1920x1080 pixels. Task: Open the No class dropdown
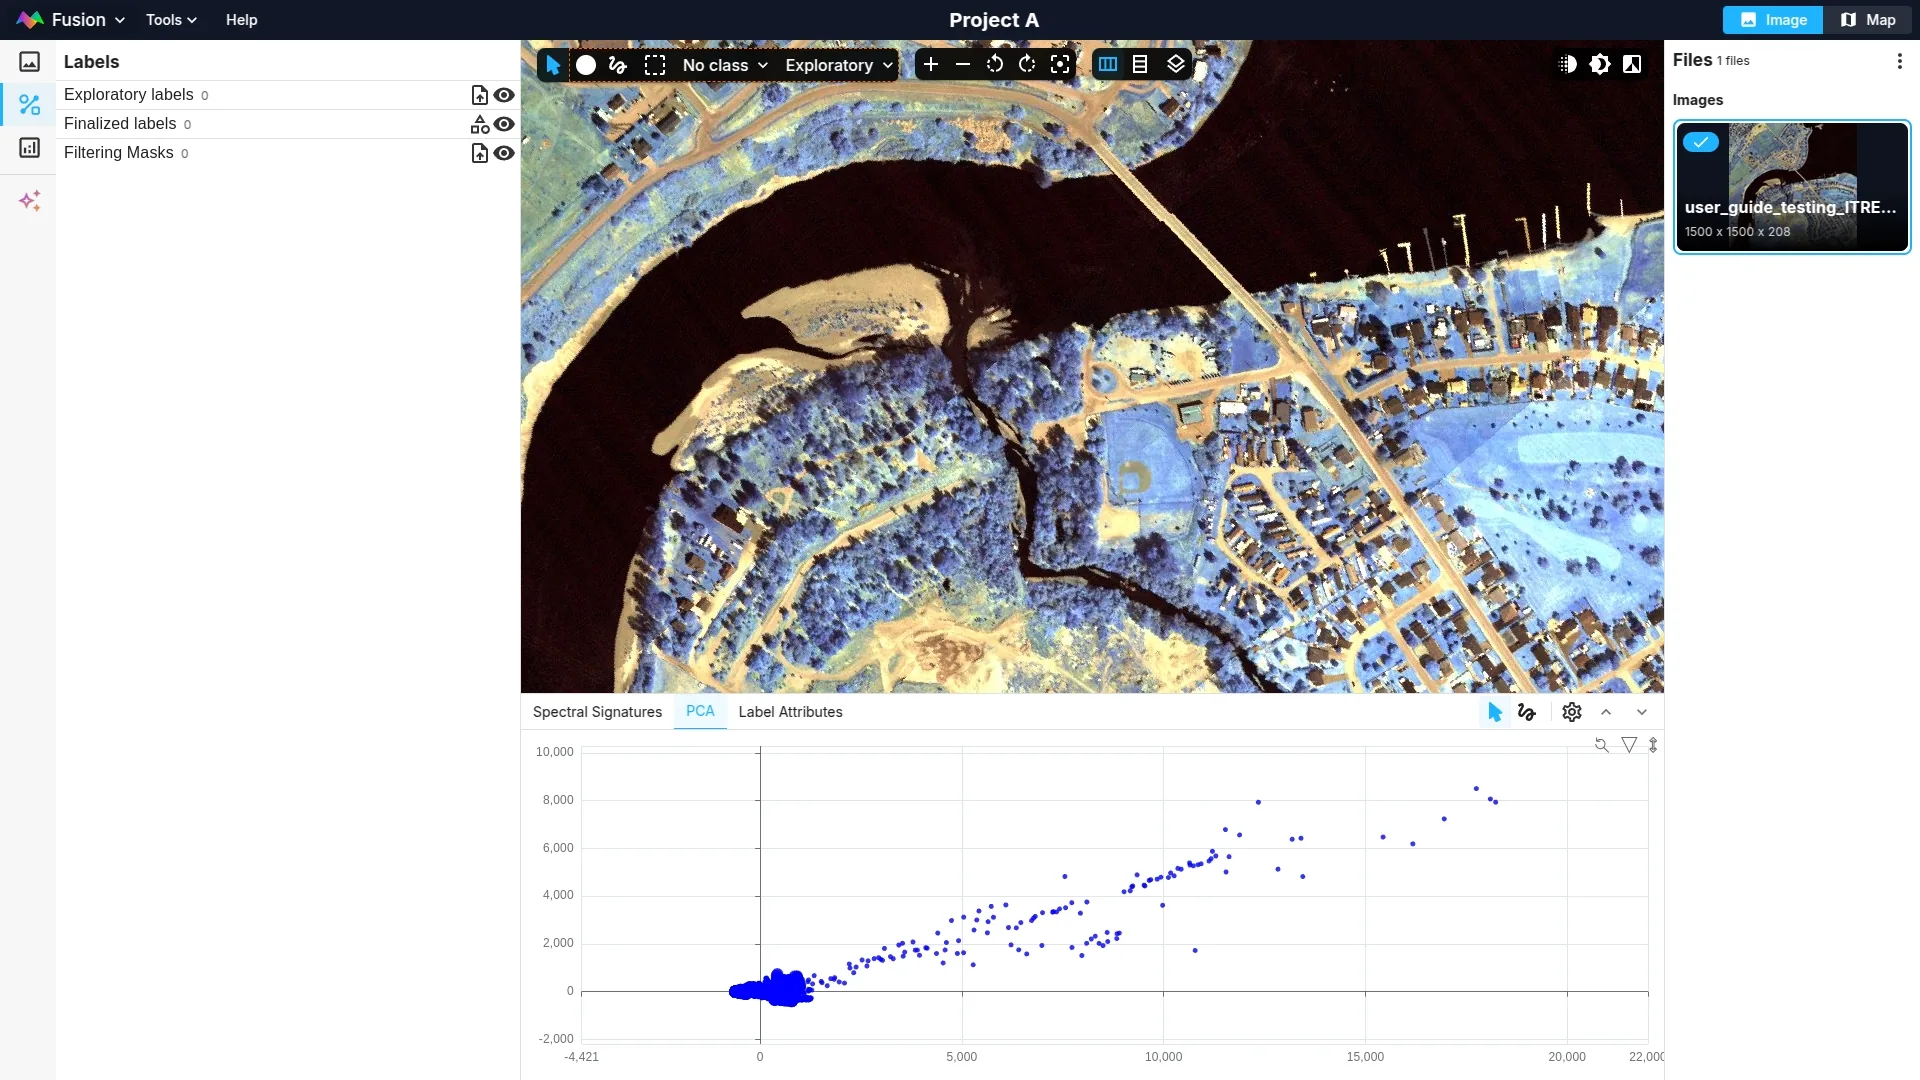tap(725, 65)
